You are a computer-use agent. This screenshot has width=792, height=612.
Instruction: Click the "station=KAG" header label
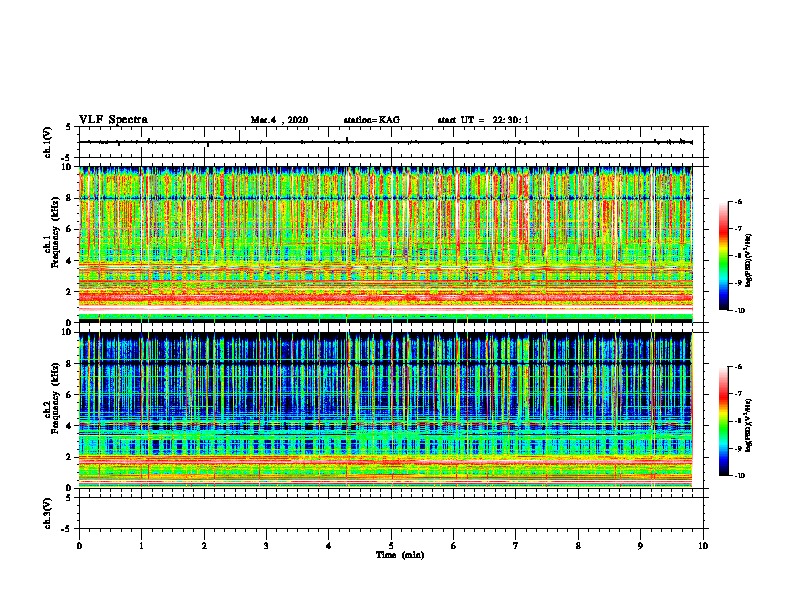[x=372, y=120]
